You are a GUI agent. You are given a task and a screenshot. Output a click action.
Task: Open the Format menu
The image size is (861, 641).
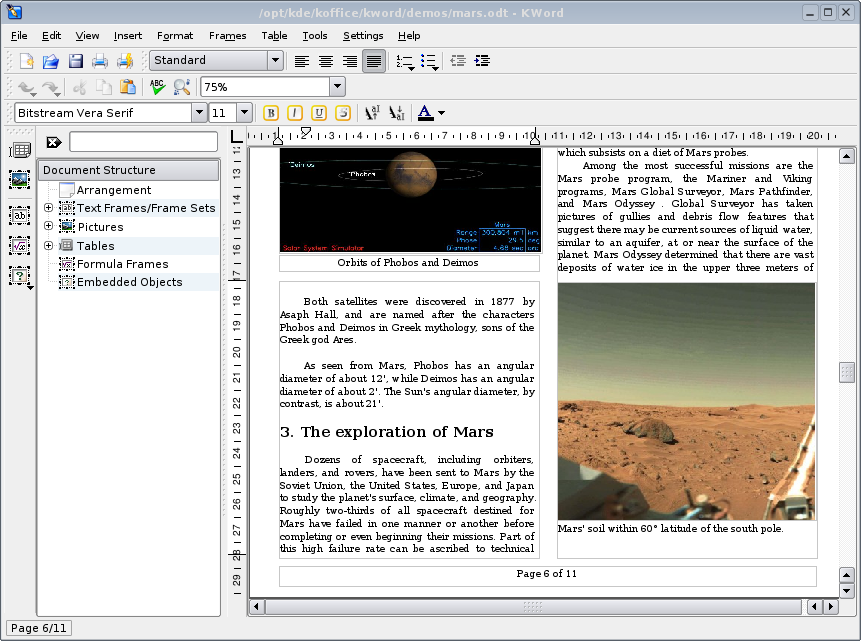click(x=175, y=36)
